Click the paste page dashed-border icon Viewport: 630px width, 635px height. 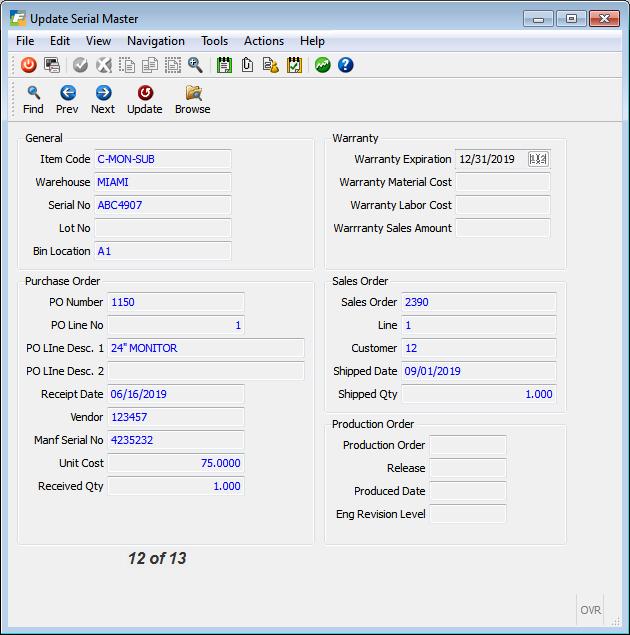click(x=173, y=65)
